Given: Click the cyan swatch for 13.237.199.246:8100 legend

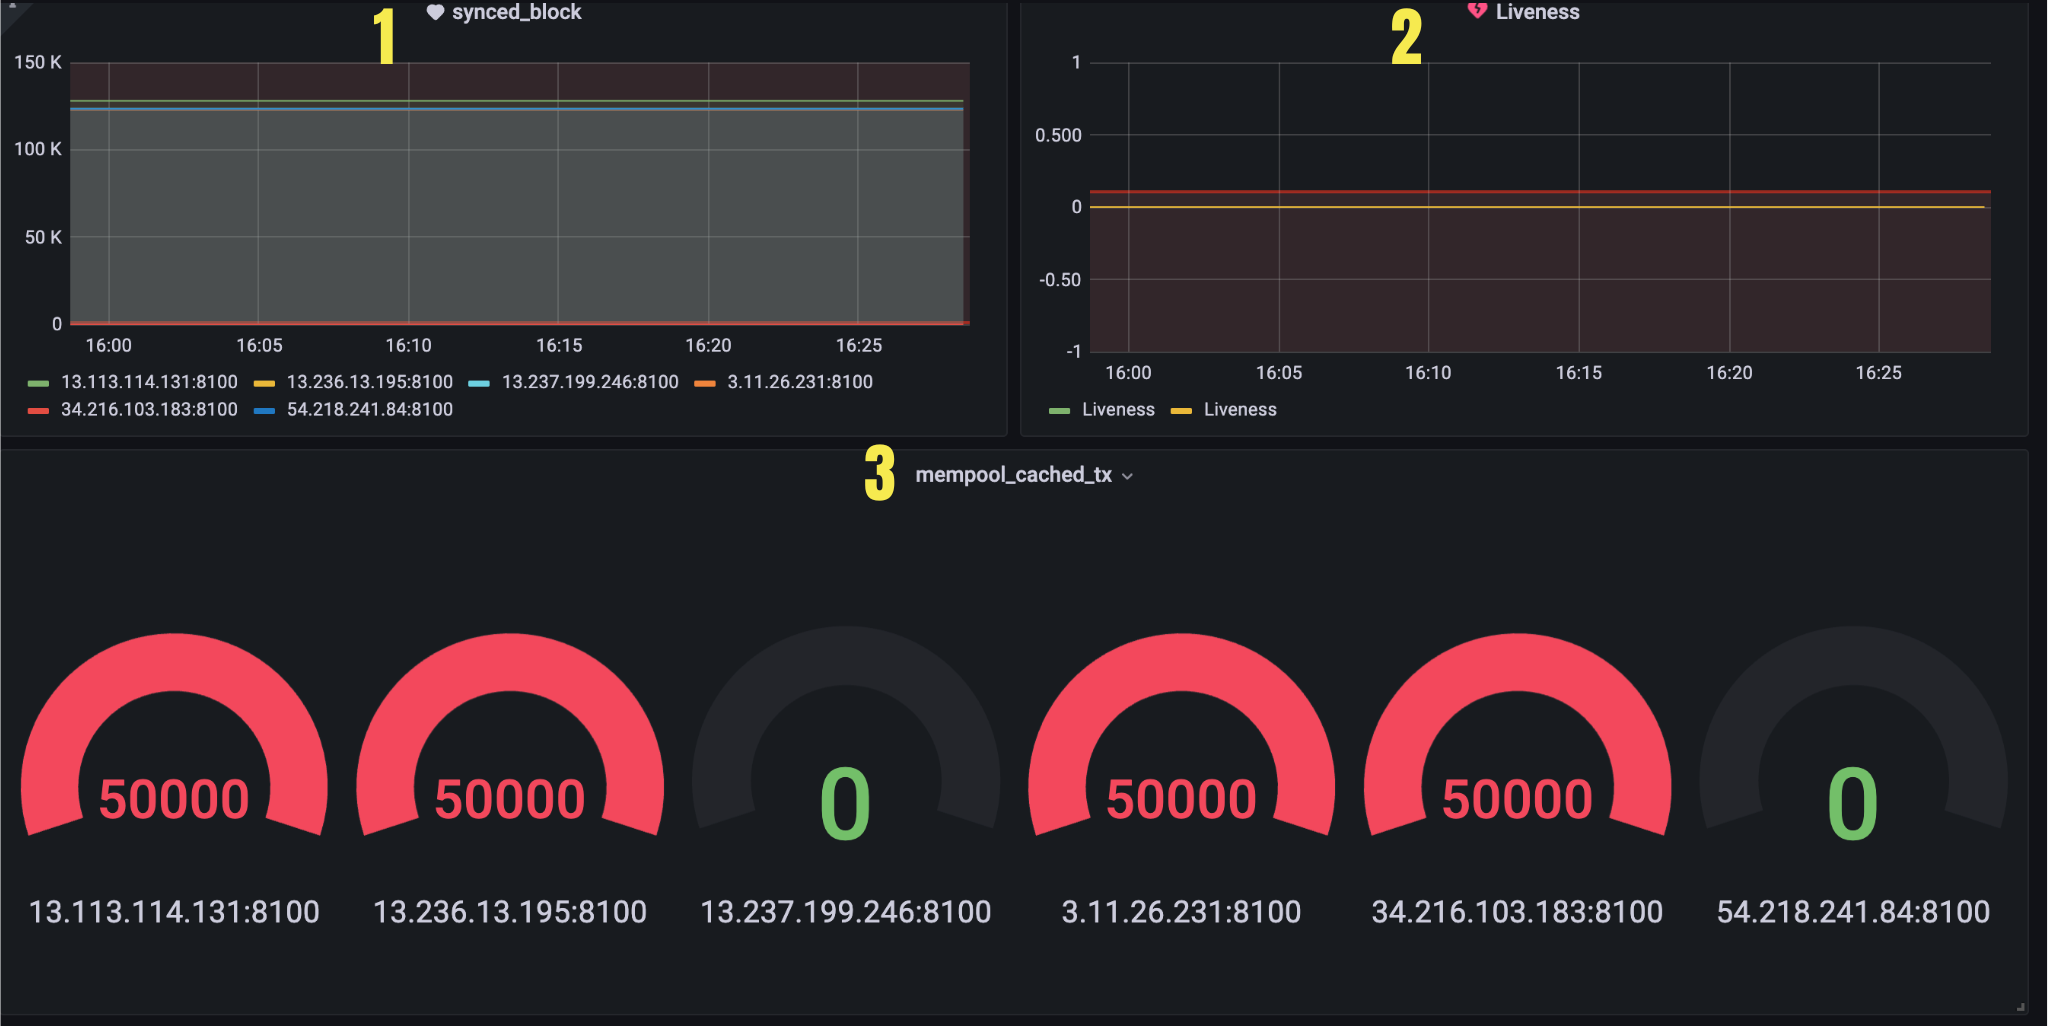Looking at the screenshot, I should click(479, 383).
